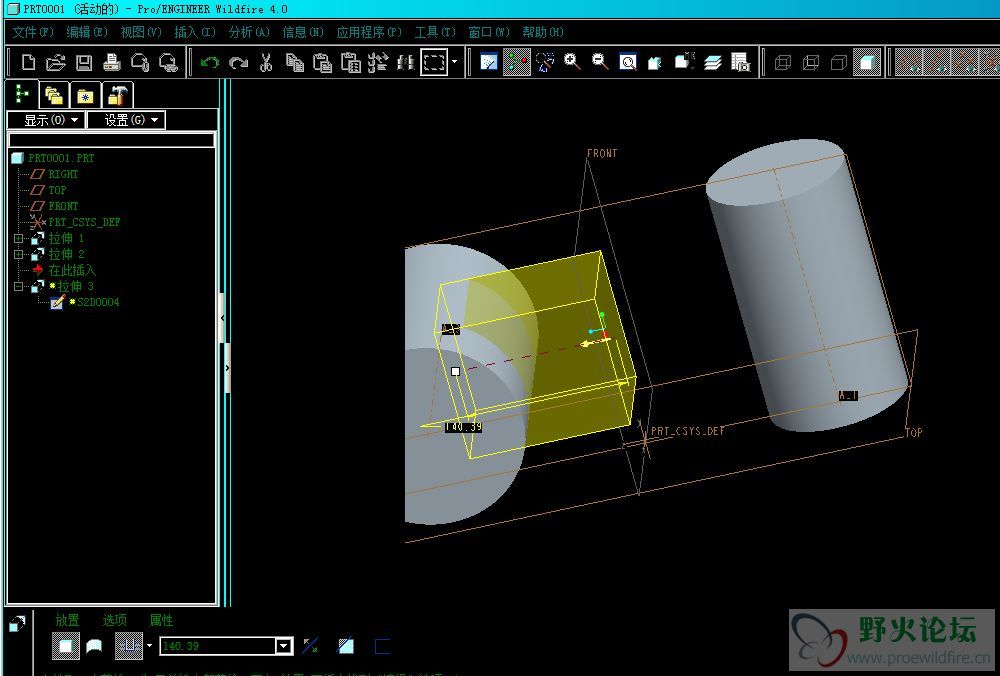Switch to hidden line display

pos(811,62)
